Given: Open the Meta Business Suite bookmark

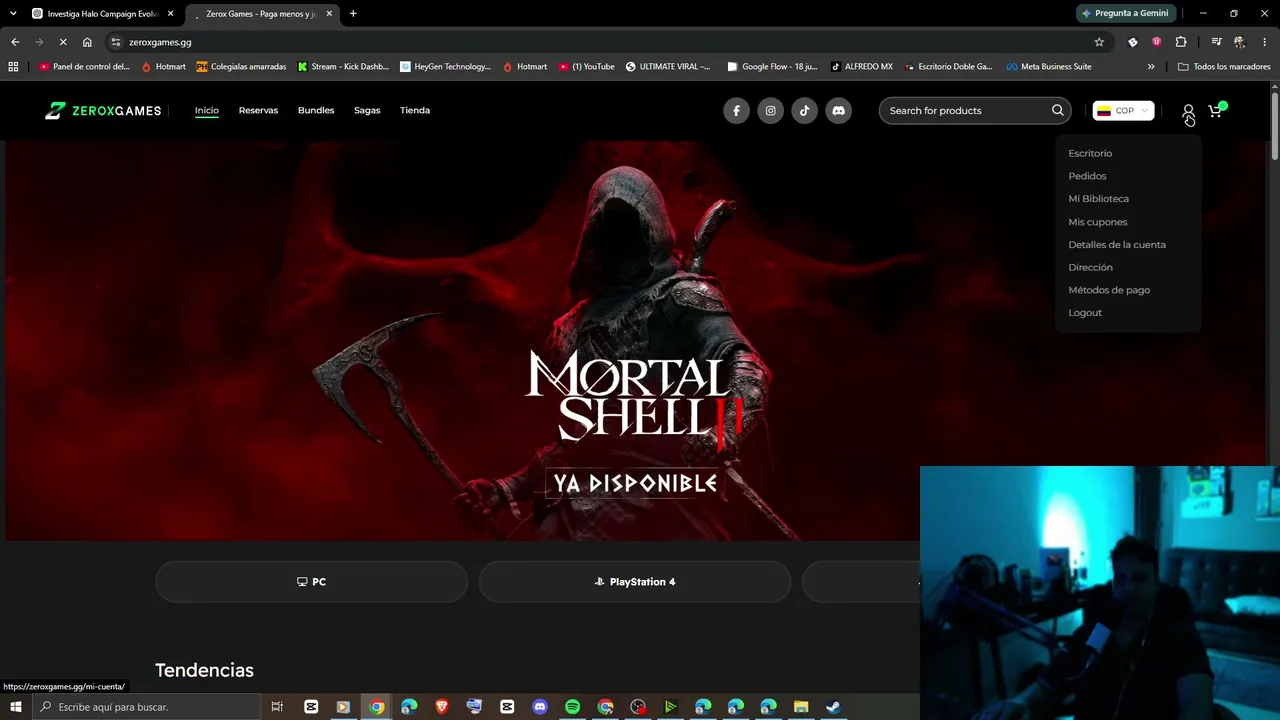Looking at the screenshot, I should tap(1049, 67).
